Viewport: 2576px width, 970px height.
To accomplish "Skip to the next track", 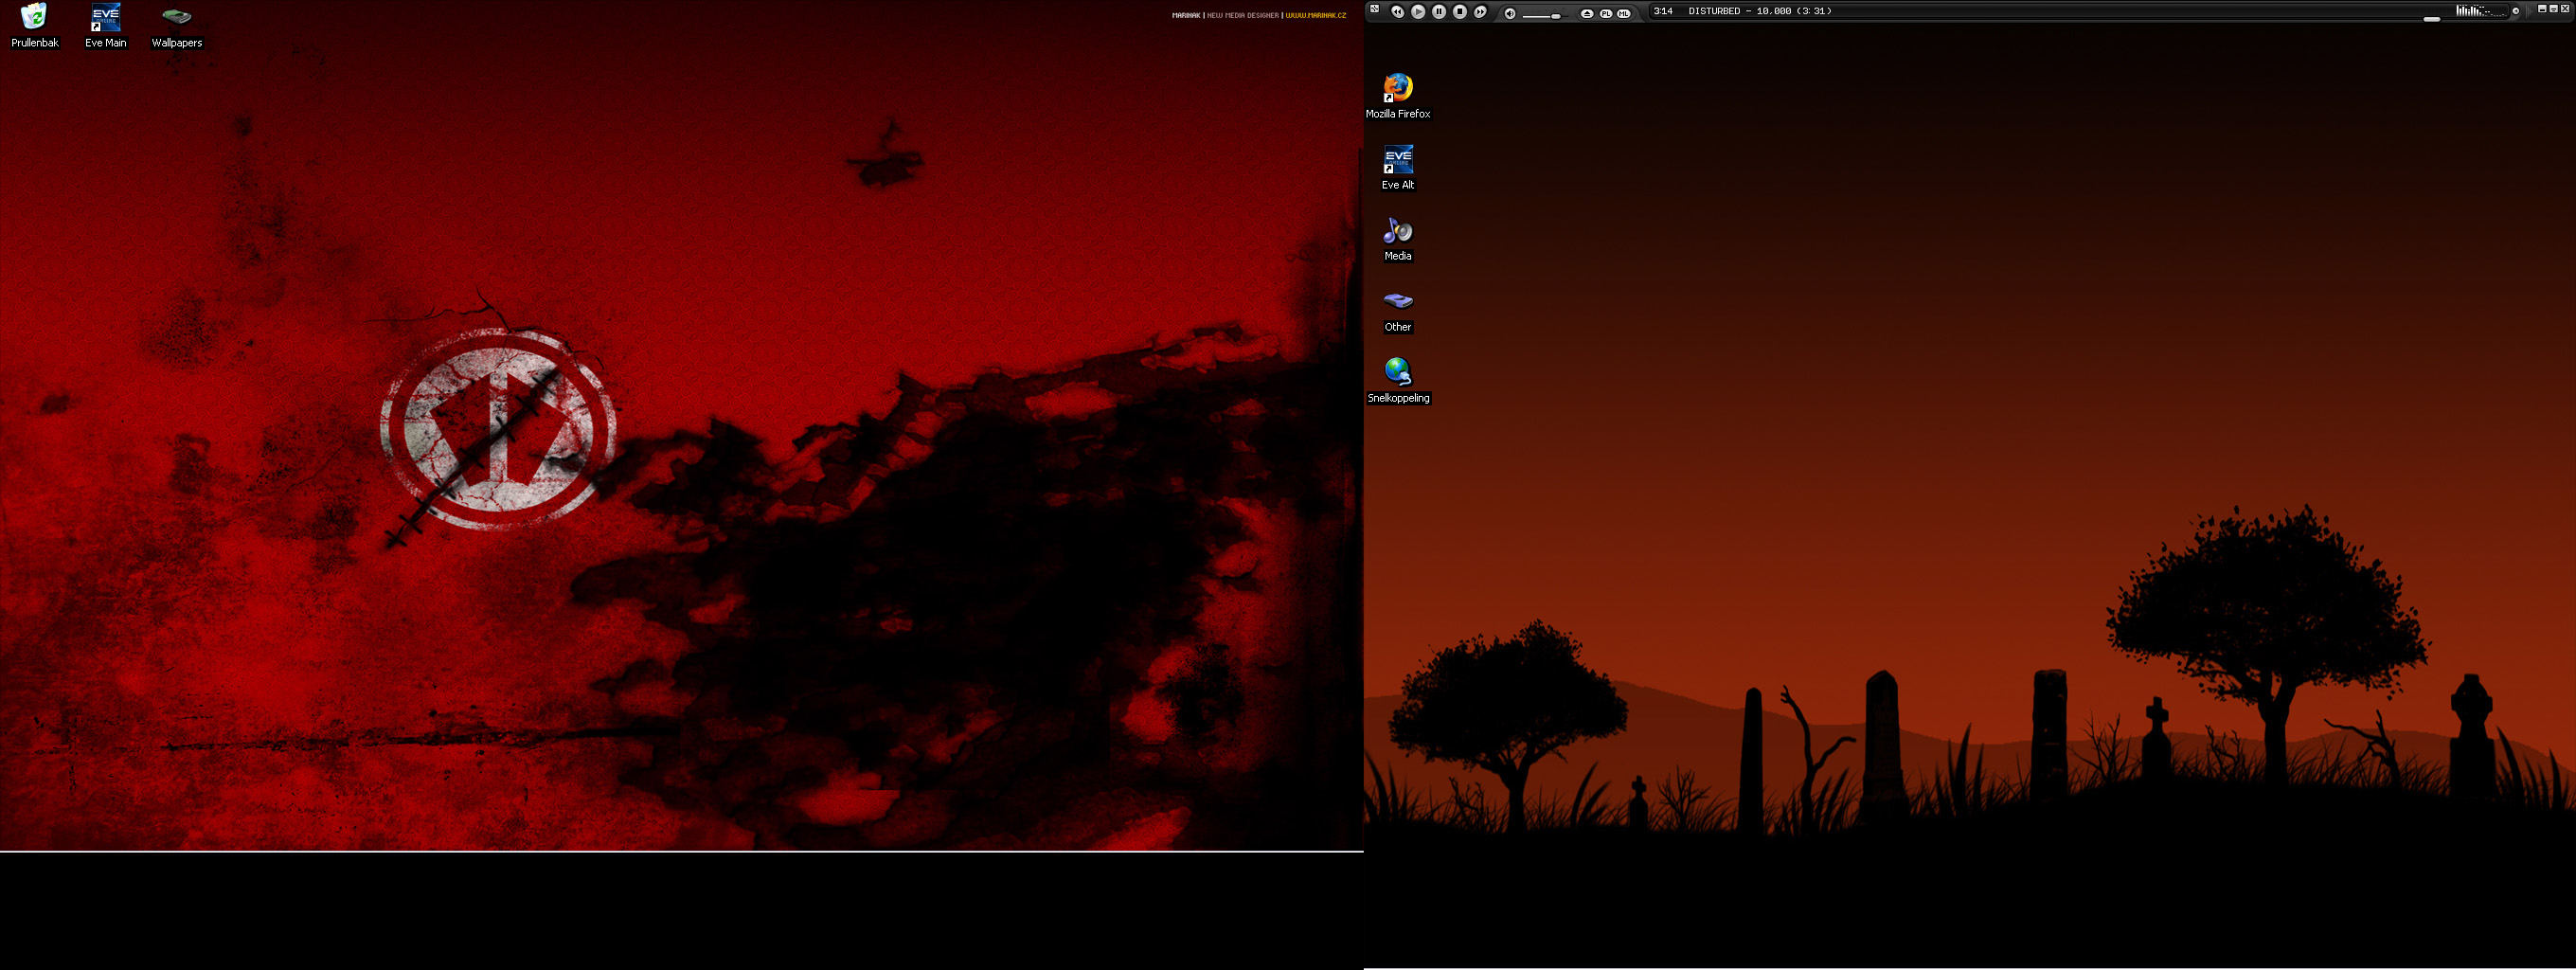I will click(1481, 12).
